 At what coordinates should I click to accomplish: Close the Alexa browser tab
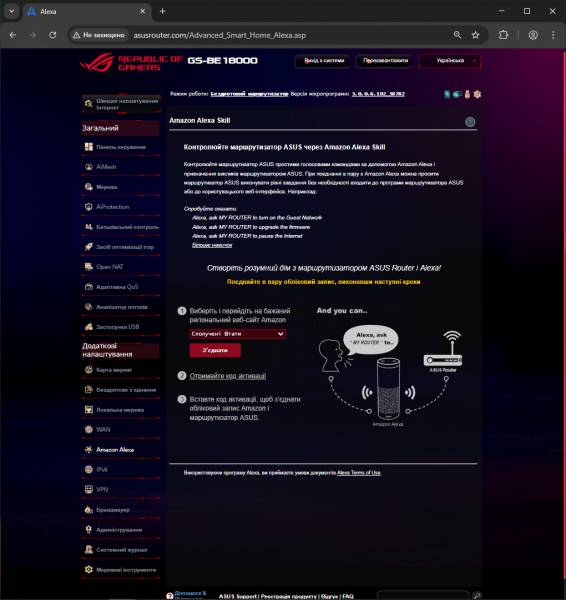[142, 11]
